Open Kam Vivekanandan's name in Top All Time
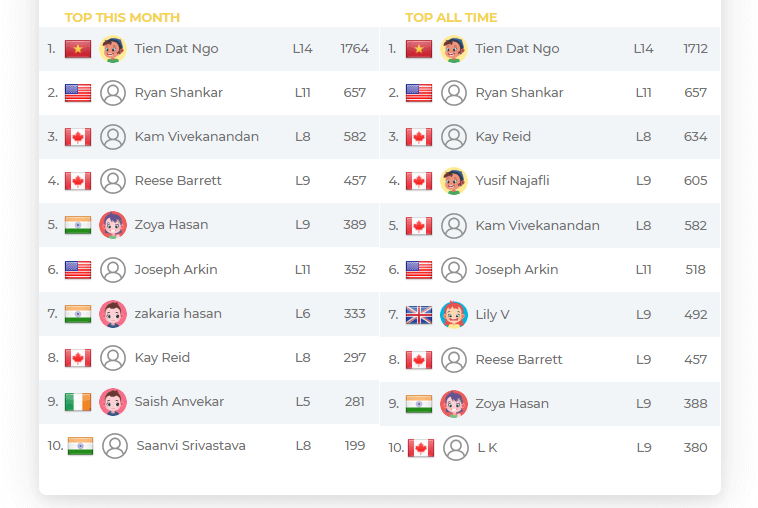 pos(537,225)
